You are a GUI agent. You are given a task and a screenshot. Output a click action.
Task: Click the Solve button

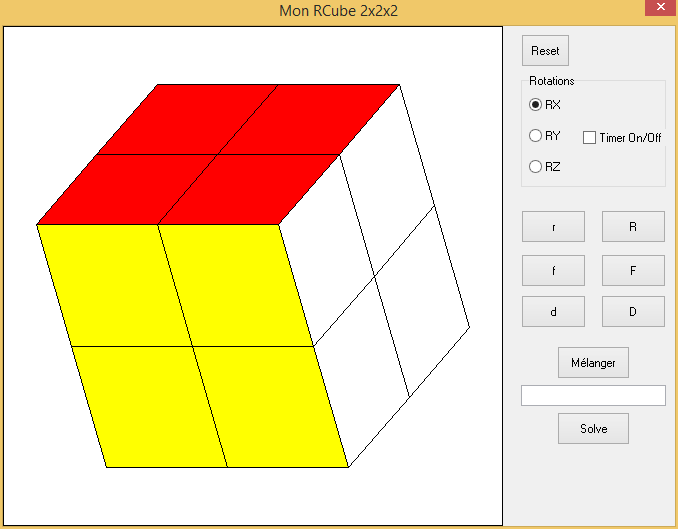pyautogui.click(x=593, y=429)
